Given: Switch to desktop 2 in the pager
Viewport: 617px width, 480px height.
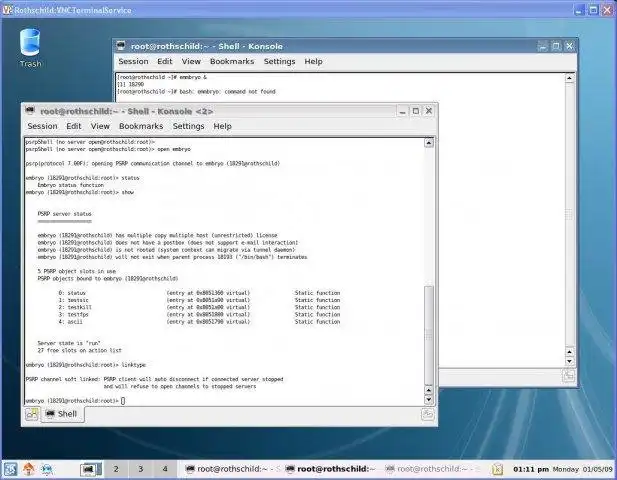Looking at the screenshot, I should tap(116, 469).
